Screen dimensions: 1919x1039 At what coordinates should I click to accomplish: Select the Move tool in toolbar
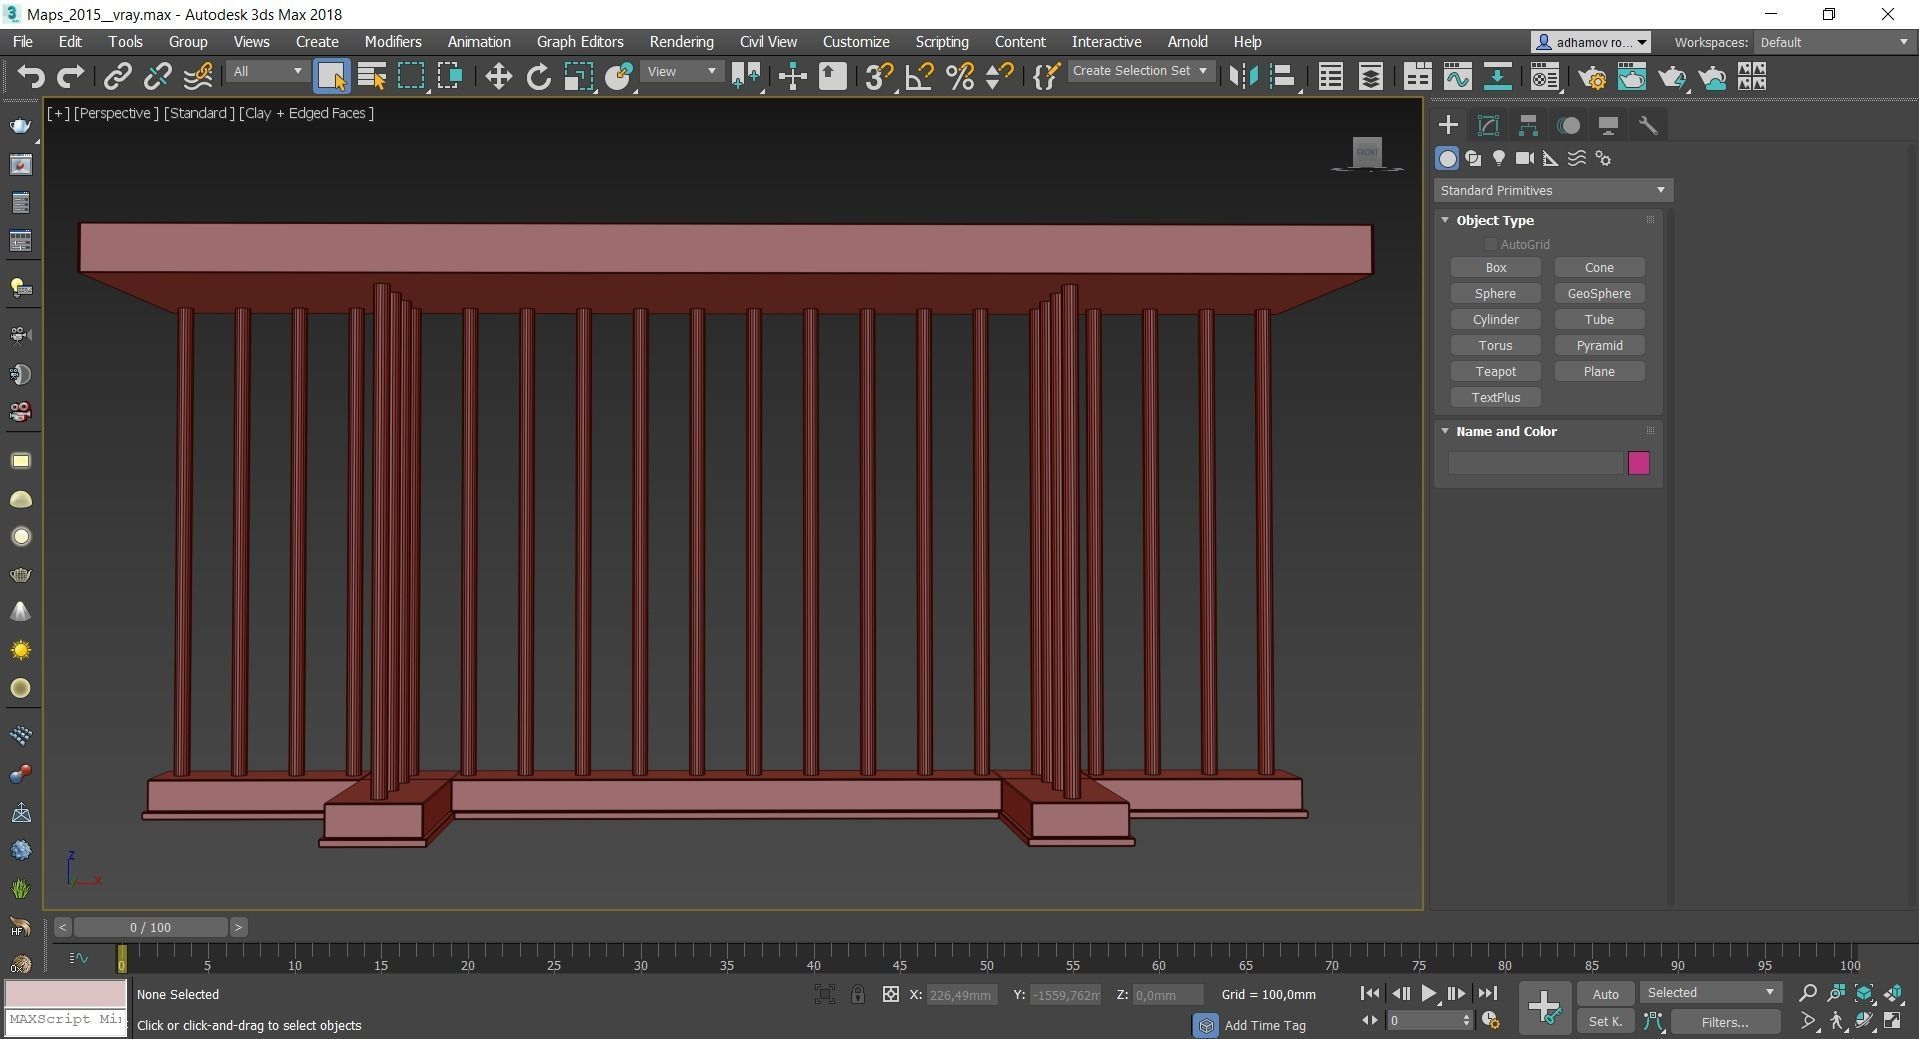(x=498, y=77)
